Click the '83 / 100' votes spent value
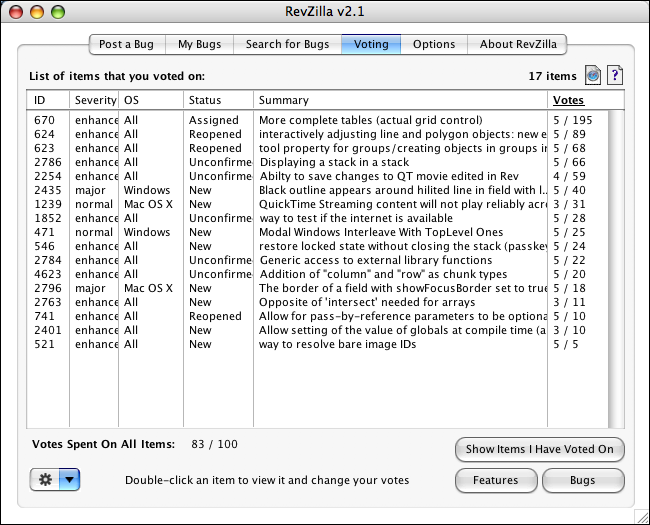 tap(214, 444)
